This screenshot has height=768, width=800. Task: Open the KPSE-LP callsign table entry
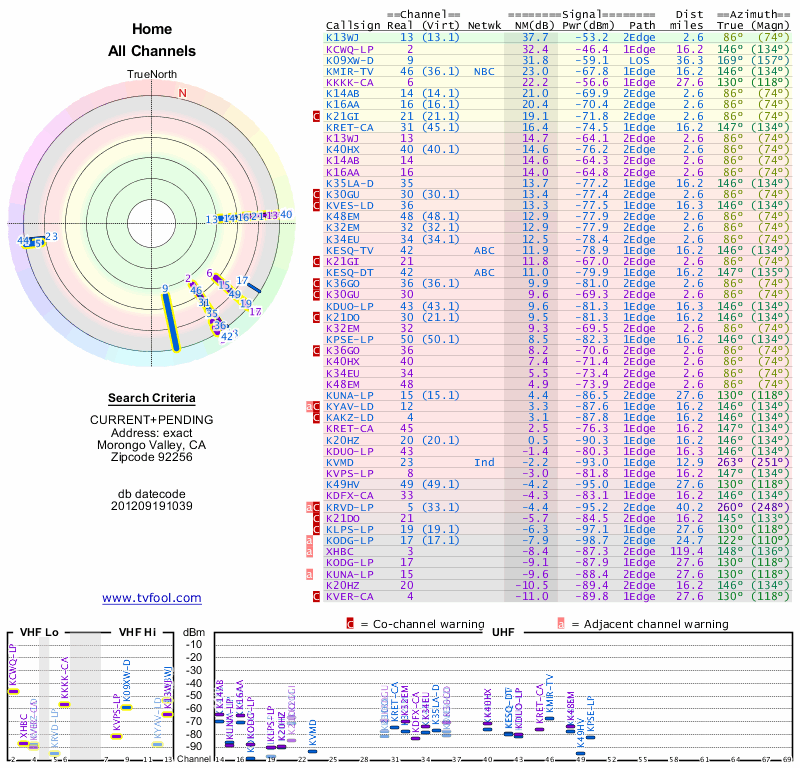349,337
